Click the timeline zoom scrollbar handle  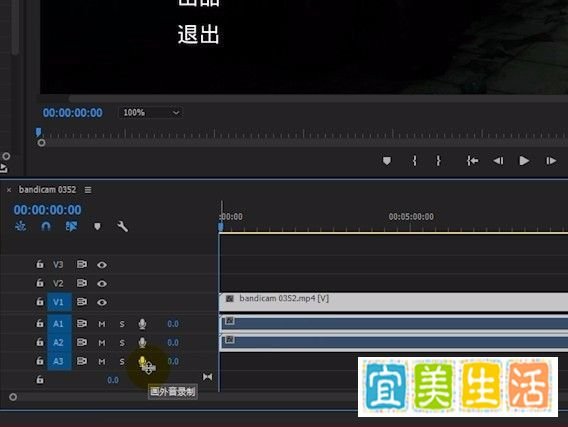[13, 397]
